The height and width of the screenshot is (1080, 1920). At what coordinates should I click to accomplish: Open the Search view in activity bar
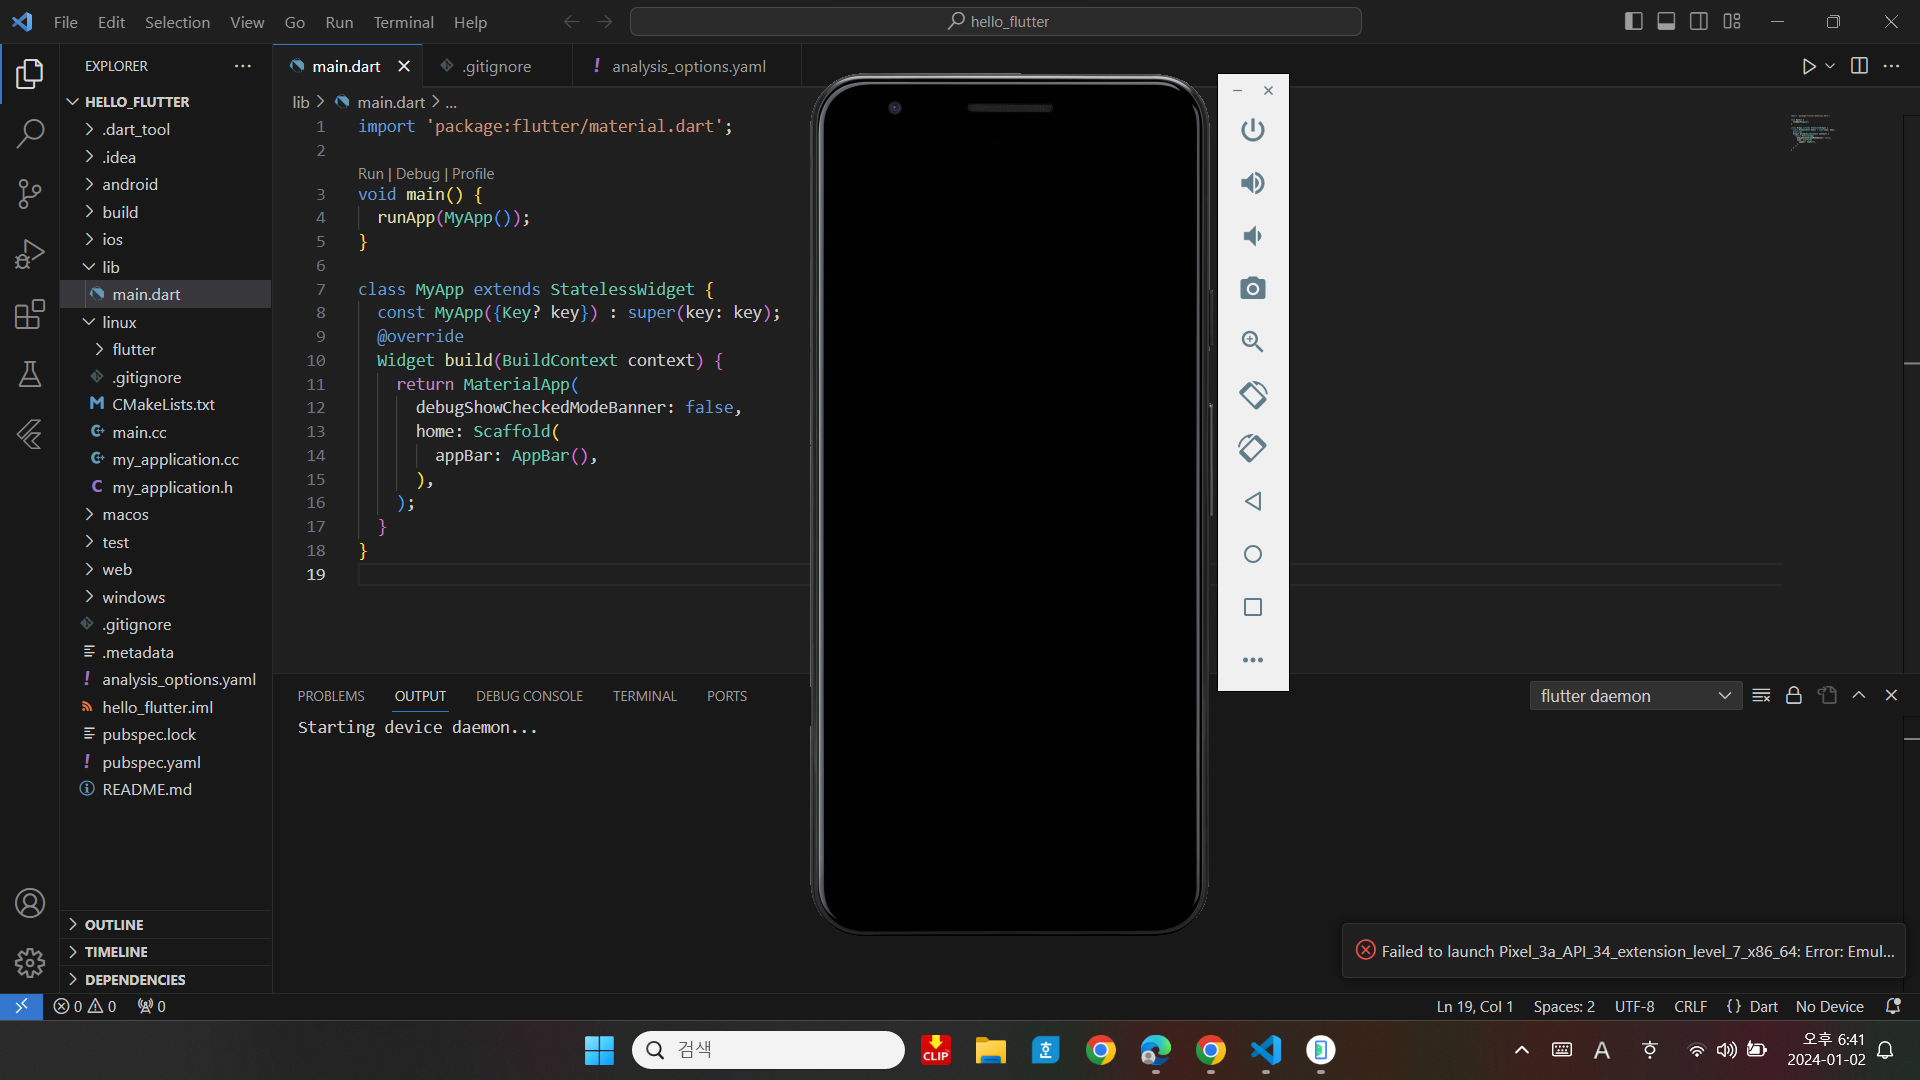(30, 133)
